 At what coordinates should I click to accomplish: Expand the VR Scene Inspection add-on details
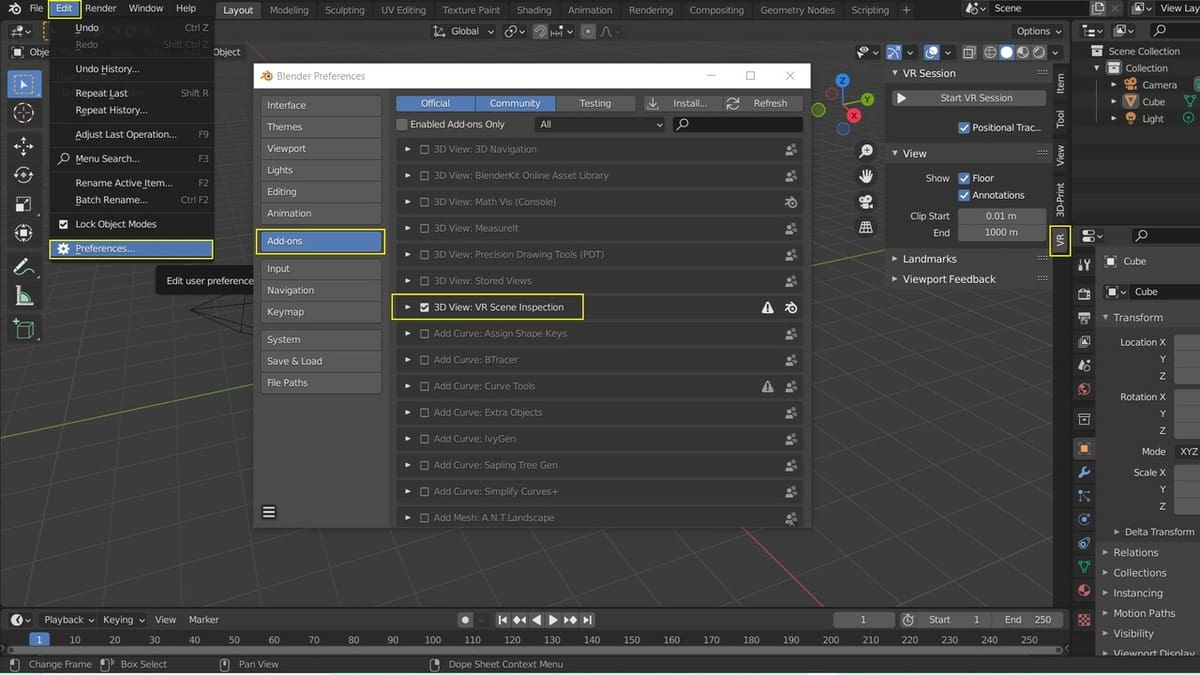point(407,307)
